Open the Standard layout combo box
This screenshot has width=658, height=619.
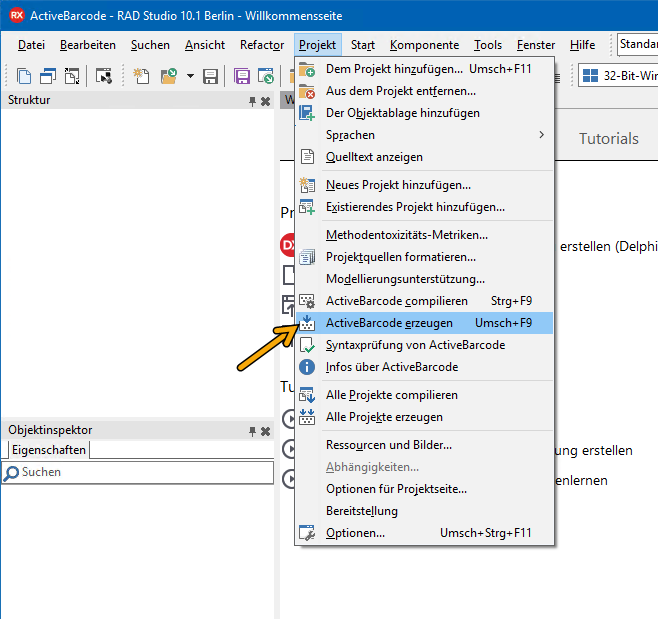point(637,44)
